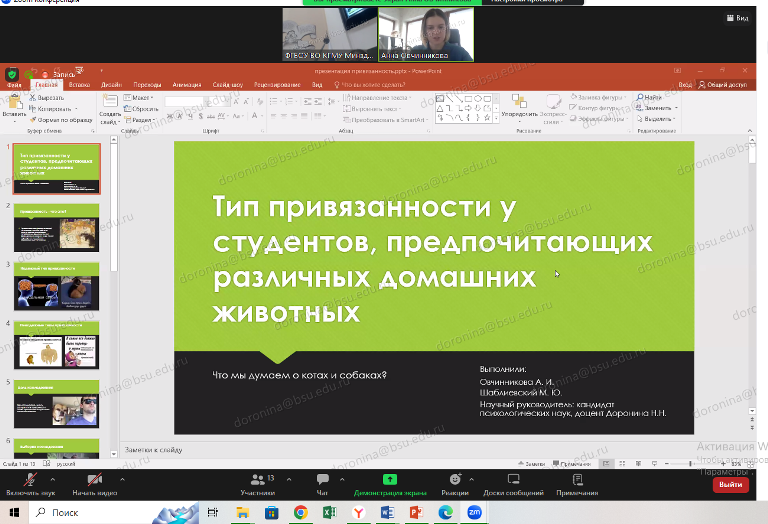The height and width of the screenshot is (524, 768).
Task: Open the Реакции reactions menu
Action: [455, 481]
